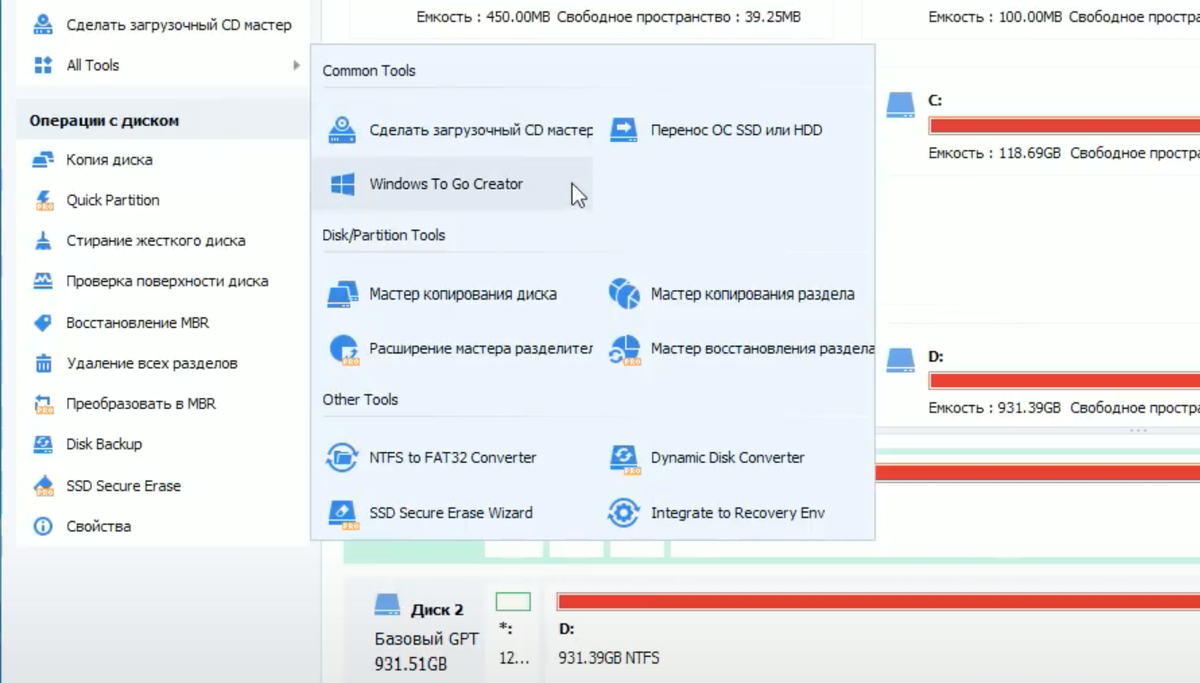Click the drive D: disk icon in list

pyautogui.click(x=901, y=360)
